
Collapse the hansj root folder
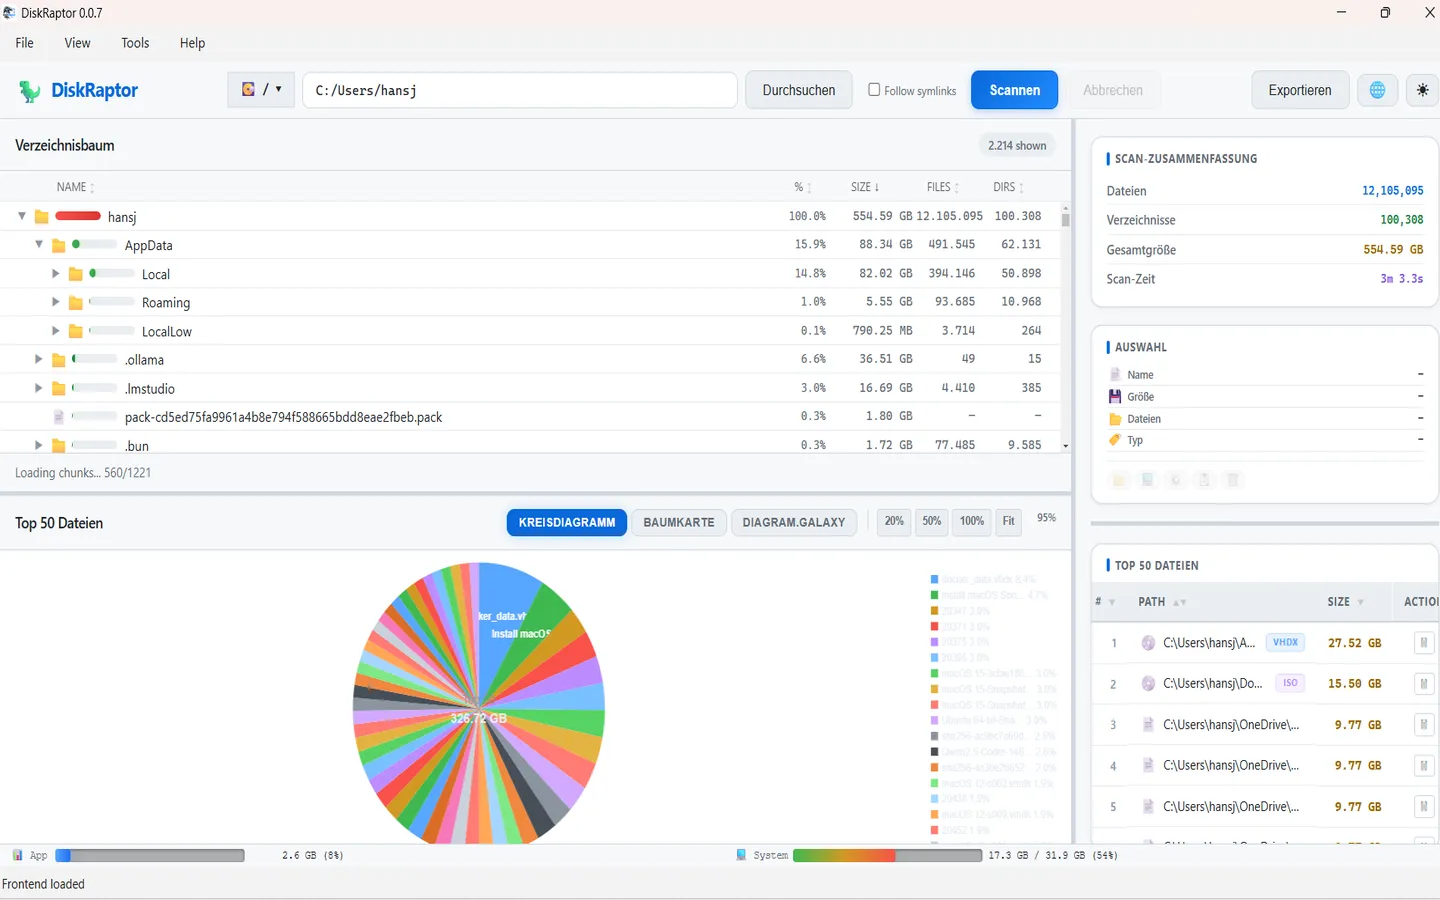22,216
